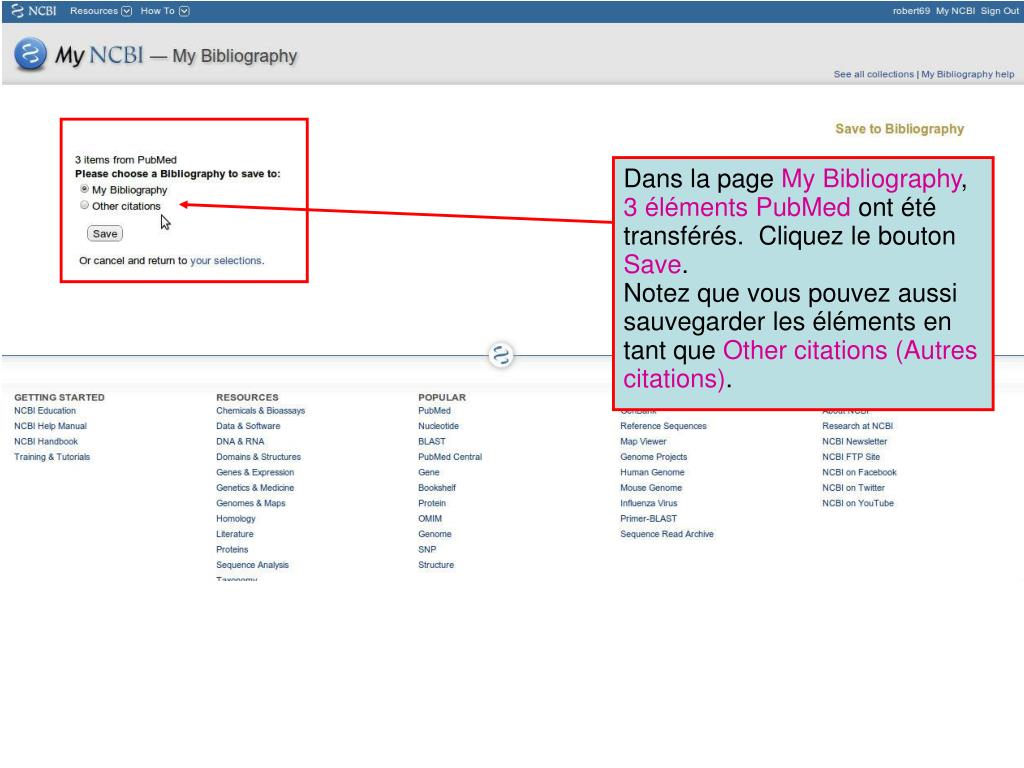1024x768 pixels.
Task: Open Mouse Genome link
Action: coord(651,488)
